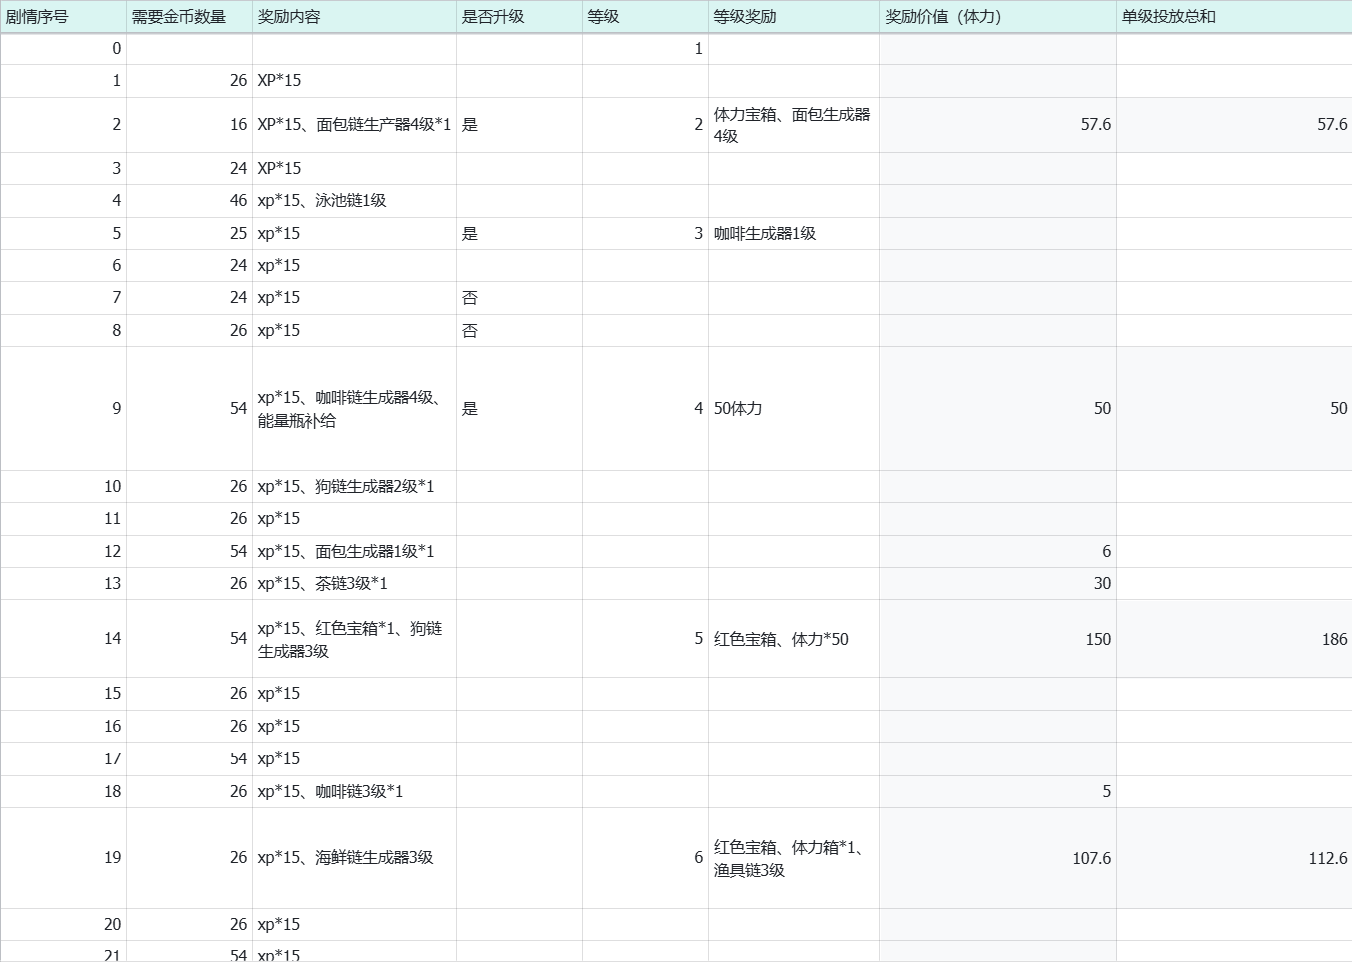Image resolution: width=1352 pixels, height=962 pixels.
Task: Click the reward value 6 in row 12
Action: pyautogui.click(x=998, y=552)
